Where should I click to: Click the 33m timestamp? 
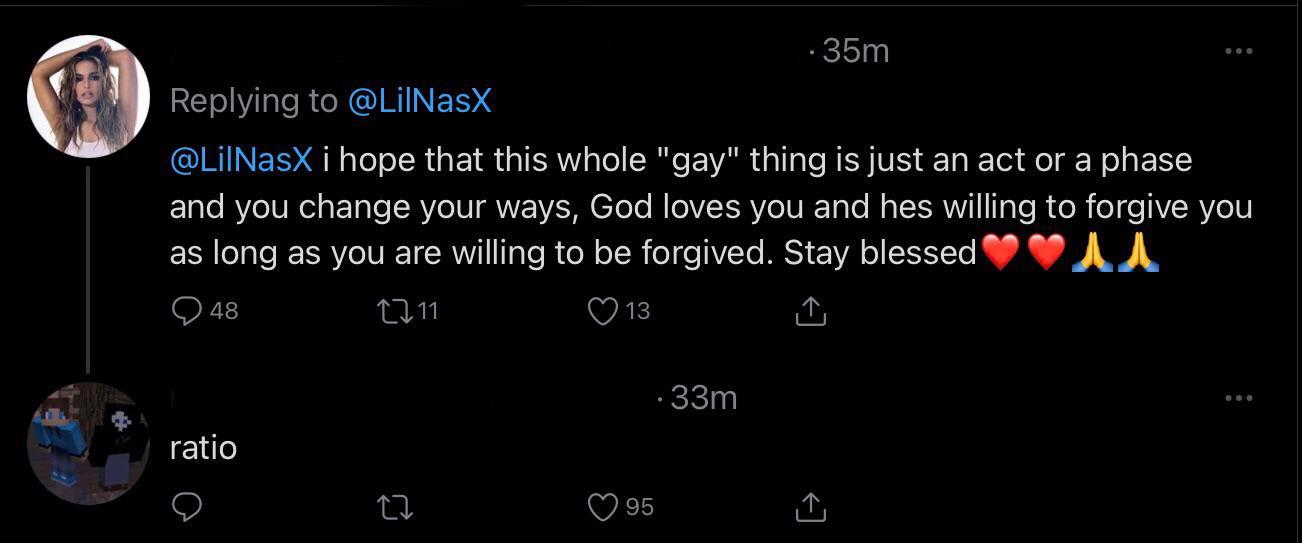tap(703, 398)
